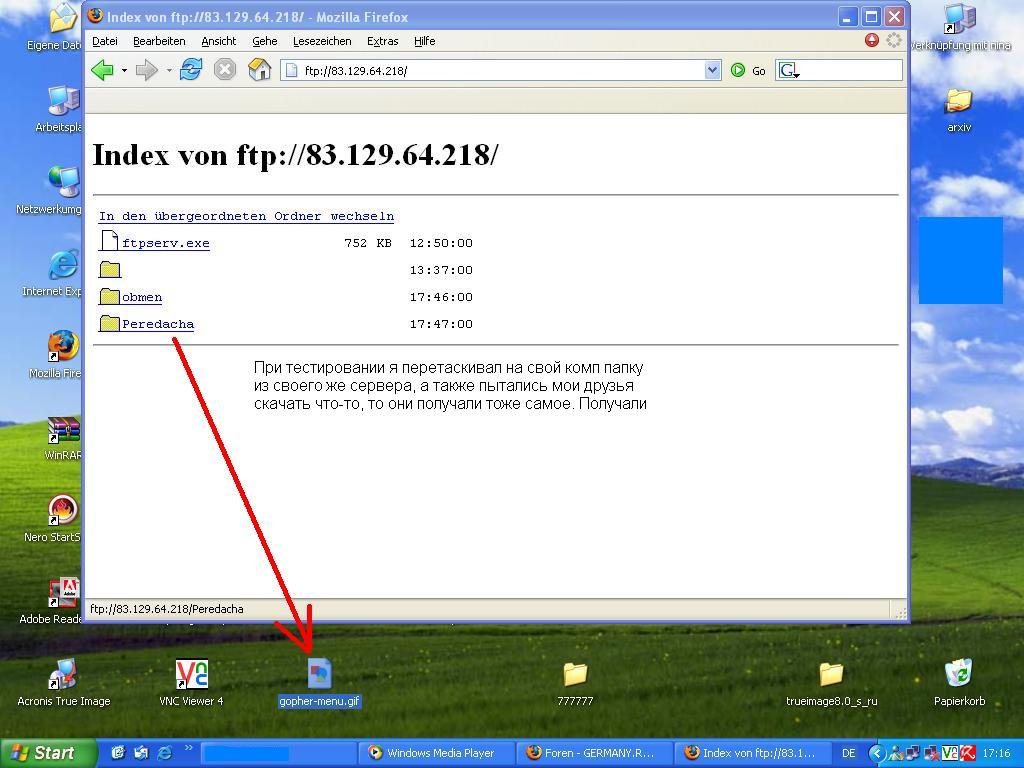Open the Extras menu
This screenshot has height=768, width=1024.
382,41
